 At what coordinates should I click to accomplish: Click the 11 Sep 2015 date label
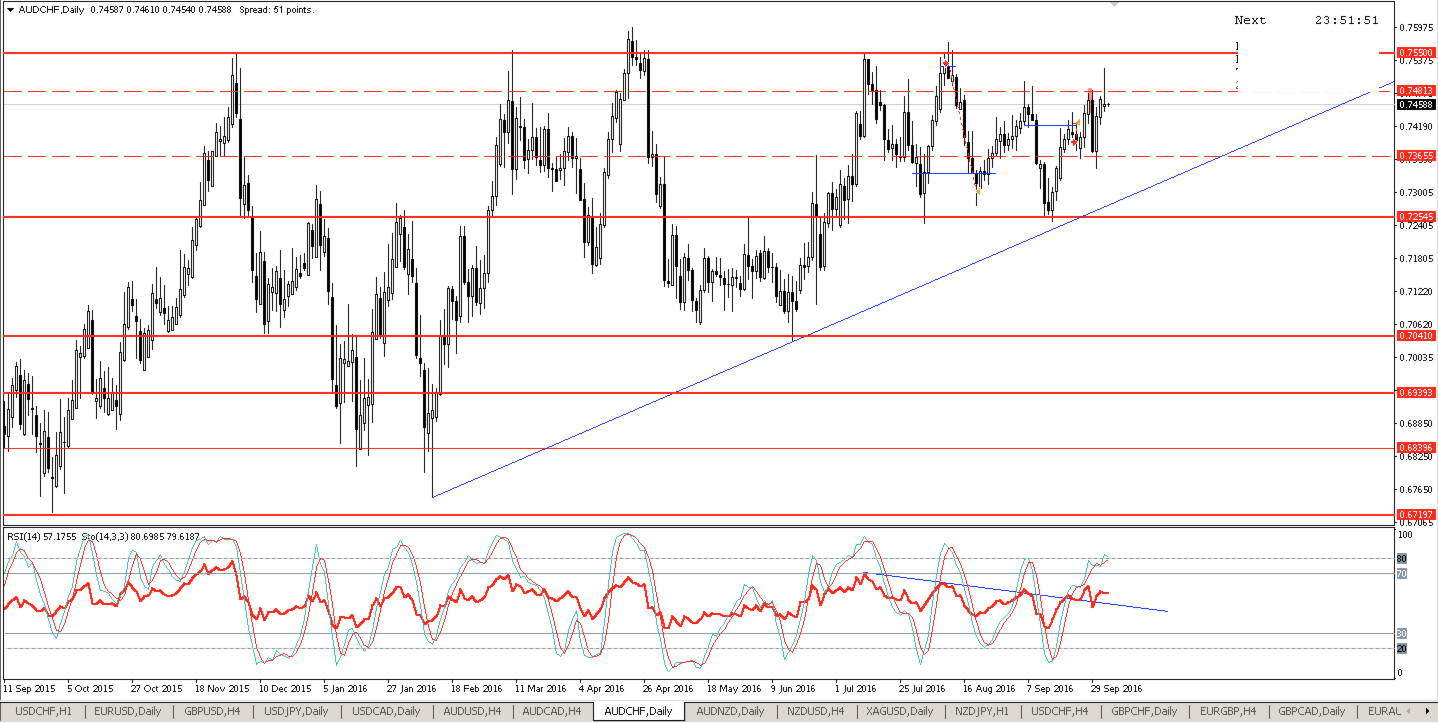29,689
